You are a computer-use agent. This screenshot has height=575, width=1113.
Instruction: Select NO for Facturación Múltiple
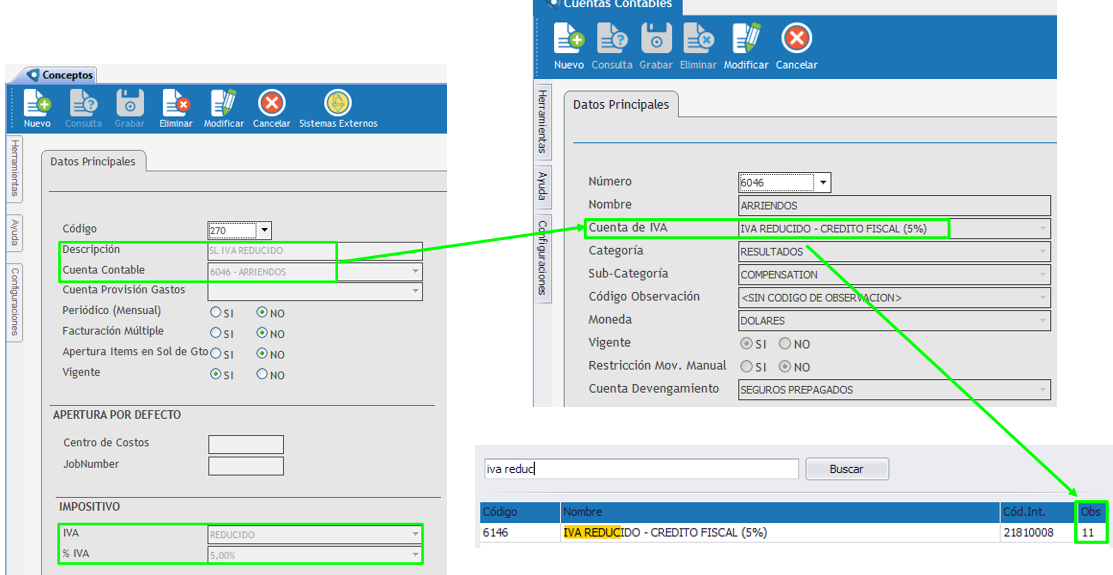(x=262, y=333)
